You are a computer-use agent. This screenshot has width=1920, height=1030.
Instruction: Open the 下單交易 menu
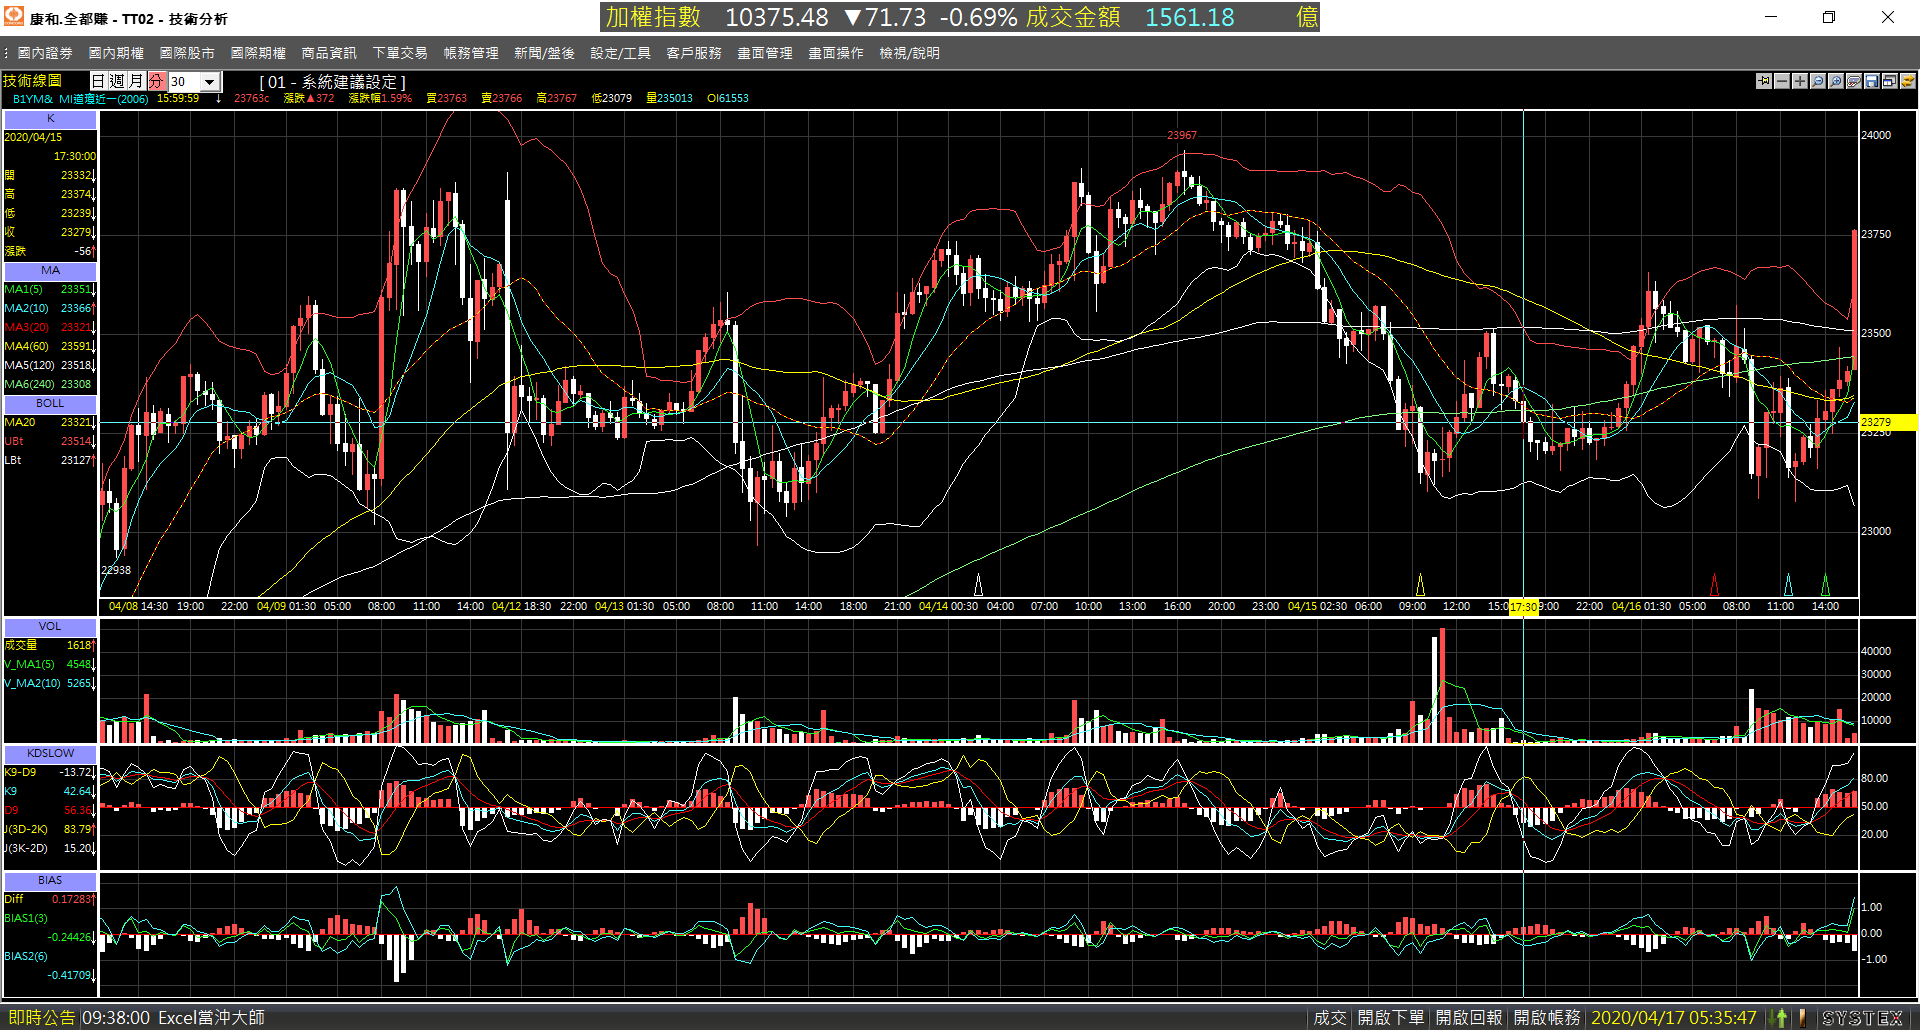point(400,53)
